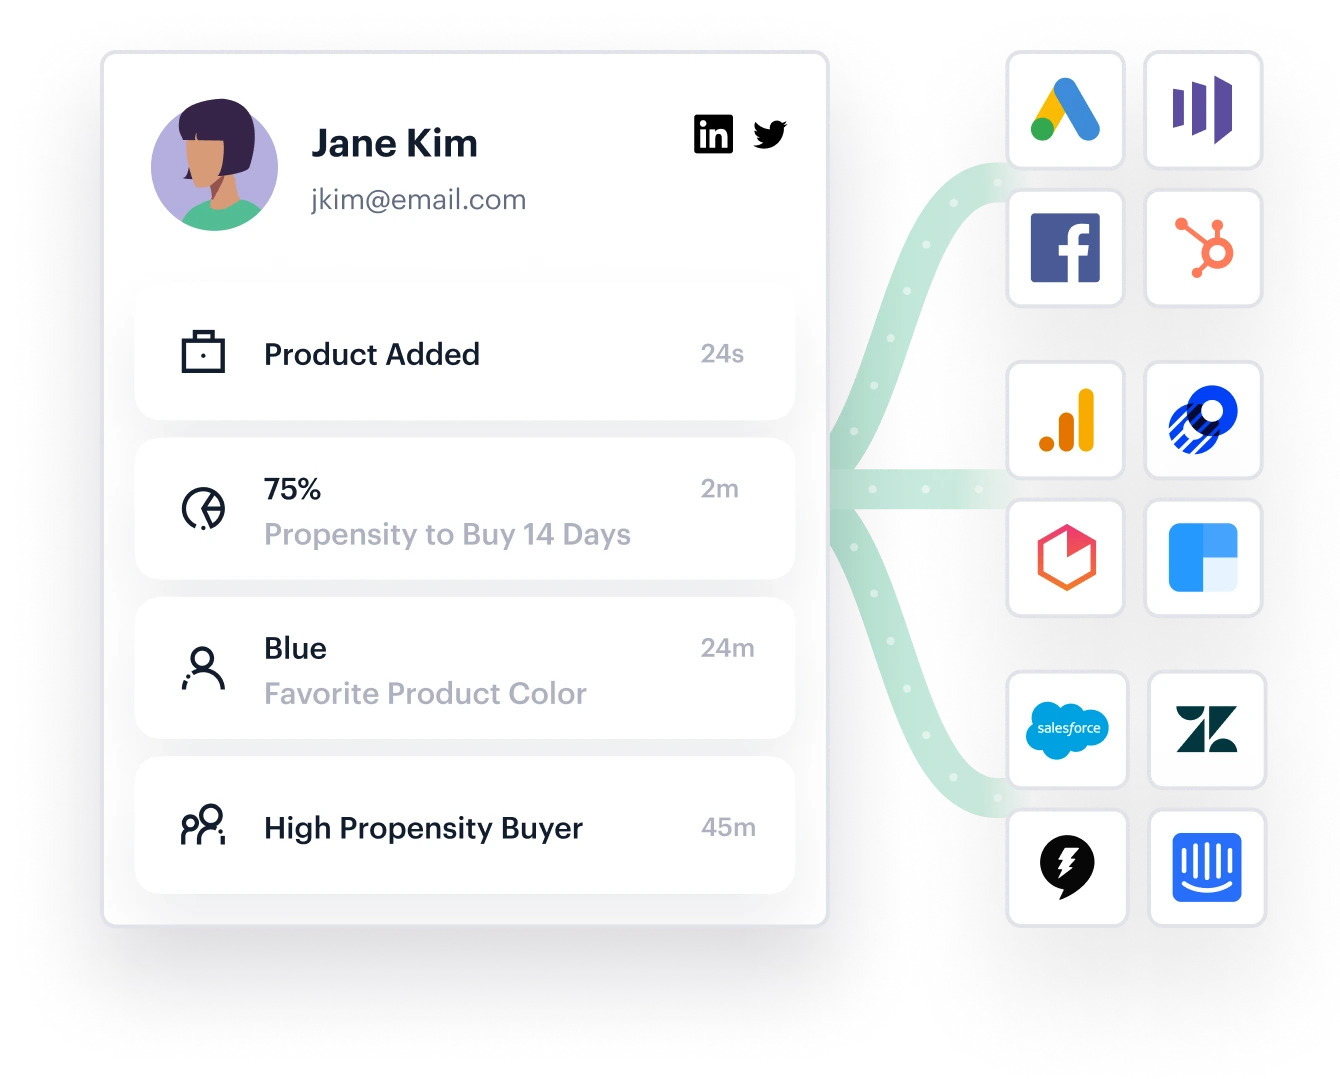Choose the HubSpot integration icon
This screenshot has width=1340, height=1079.
1204,248
